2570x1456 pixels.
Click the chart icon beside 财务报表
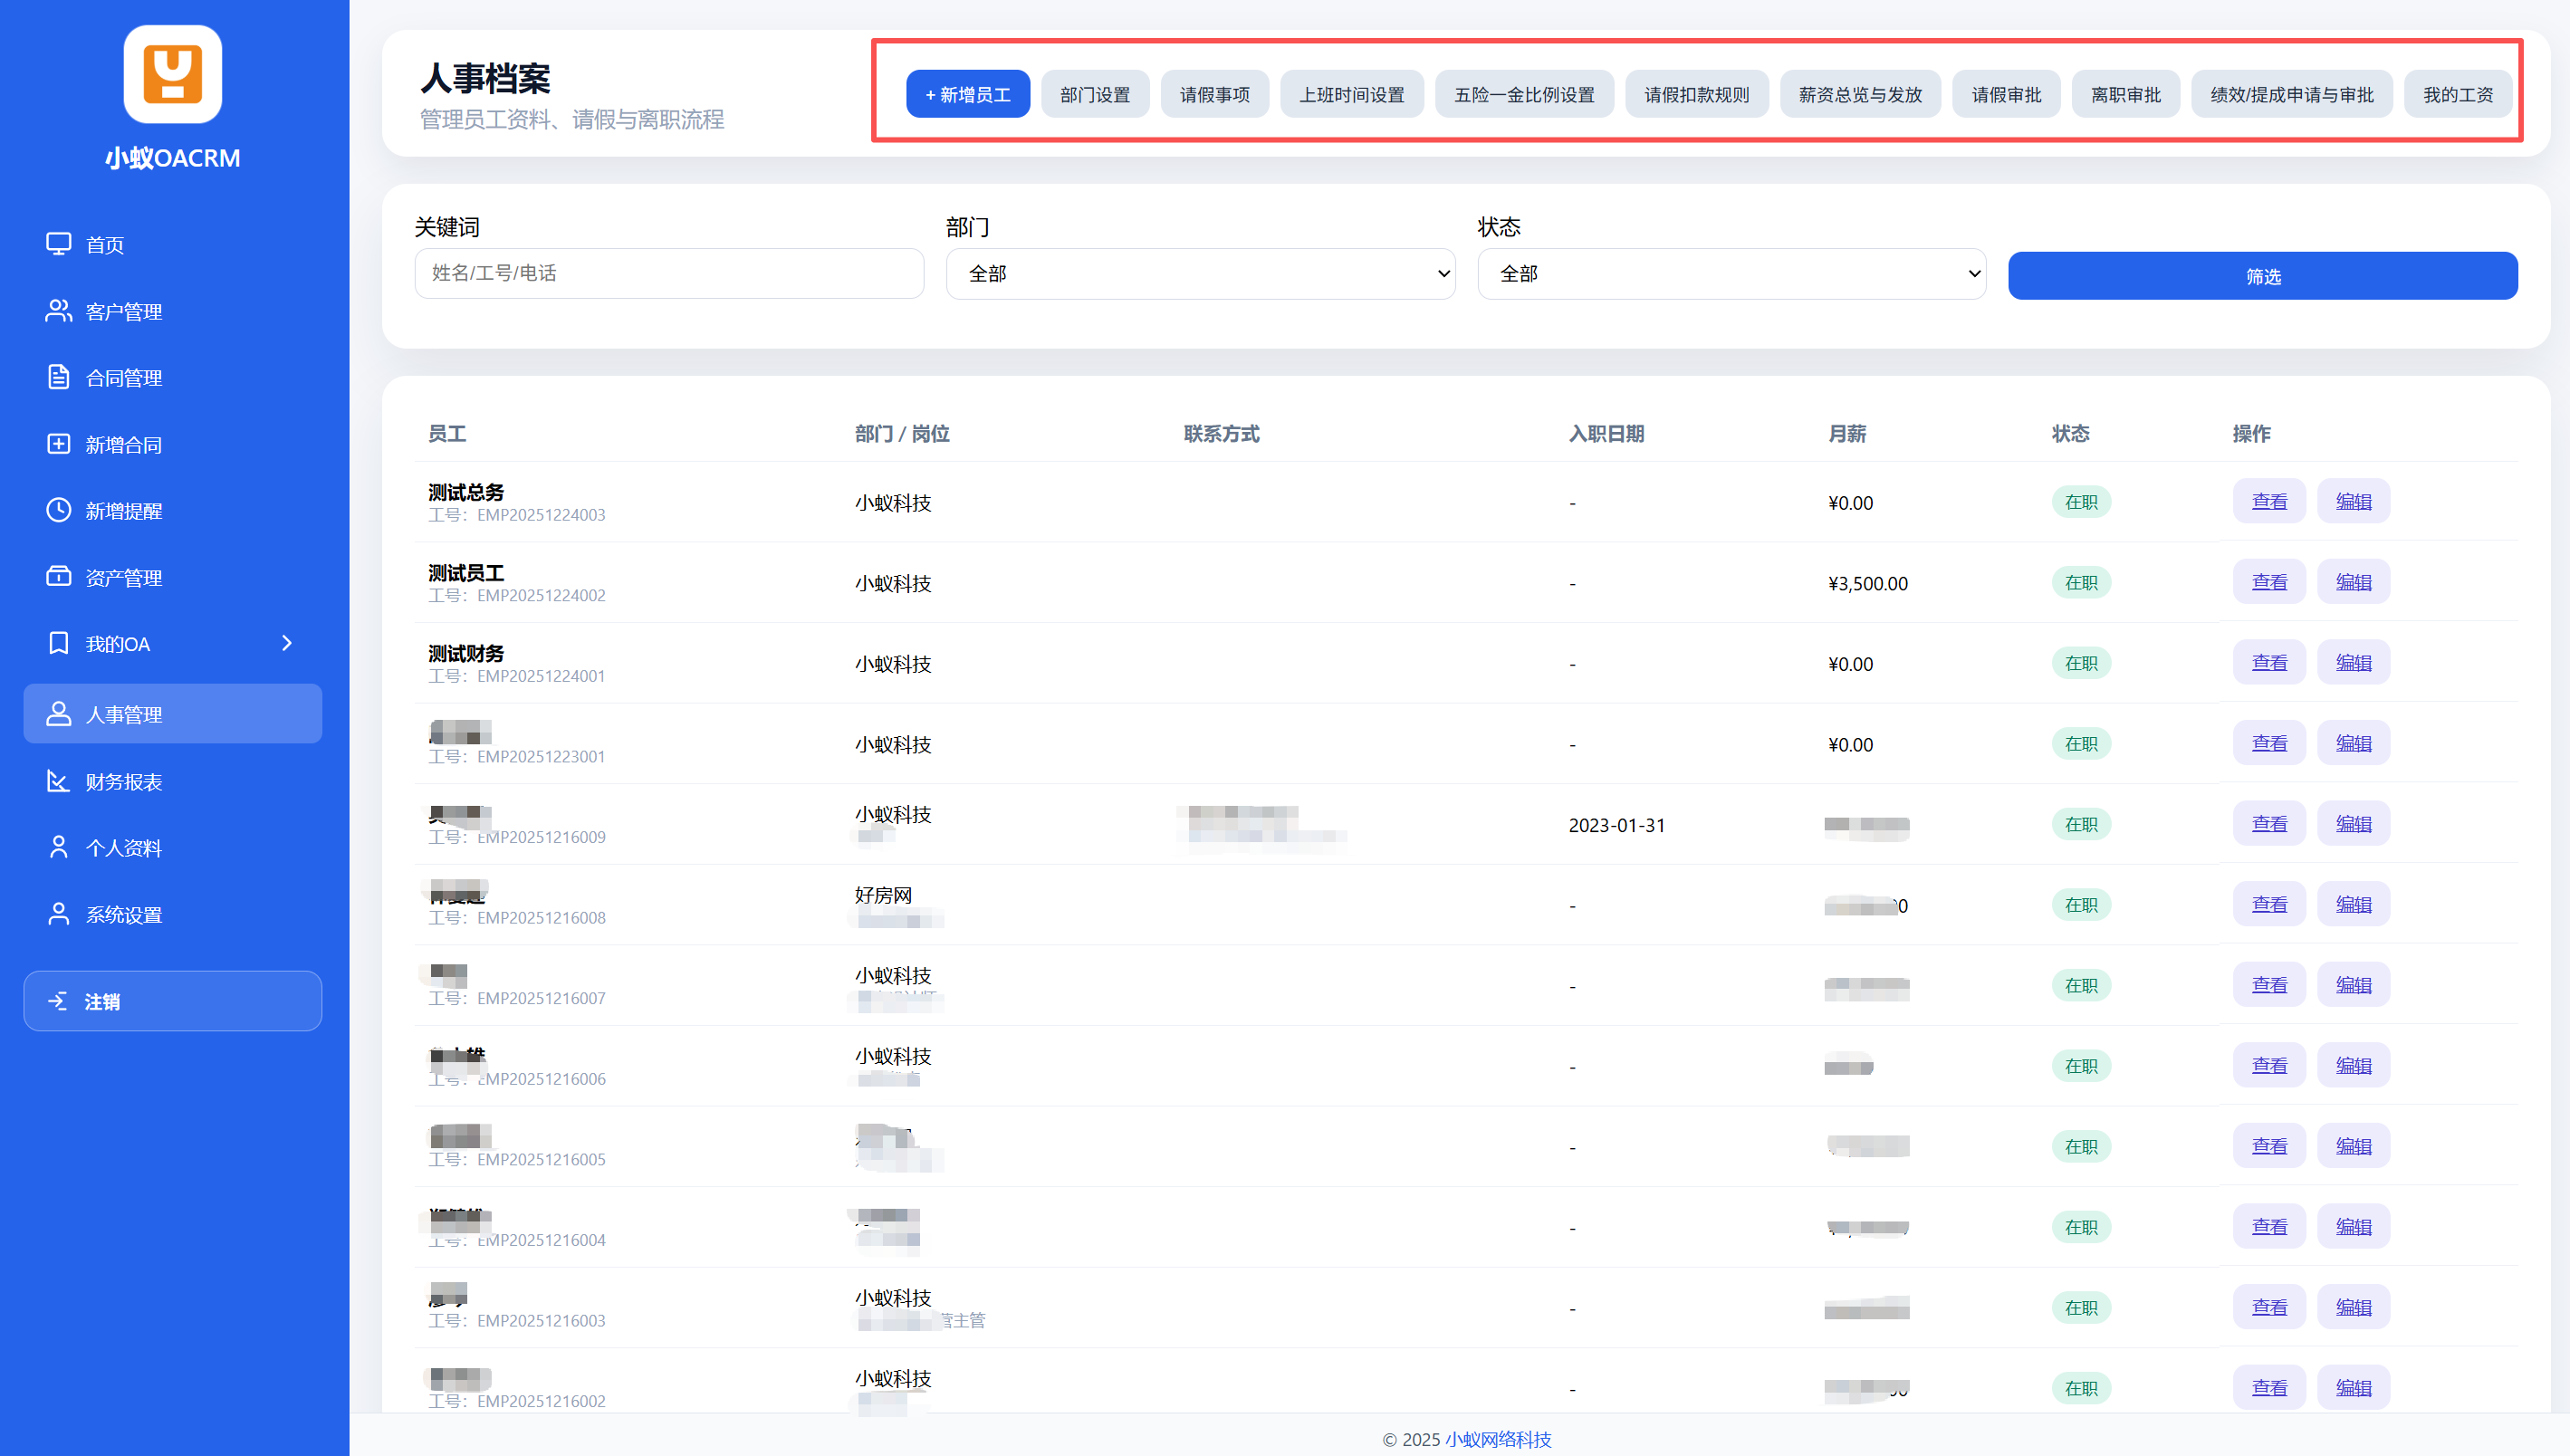pyautogui.click(x=58, y=781)
